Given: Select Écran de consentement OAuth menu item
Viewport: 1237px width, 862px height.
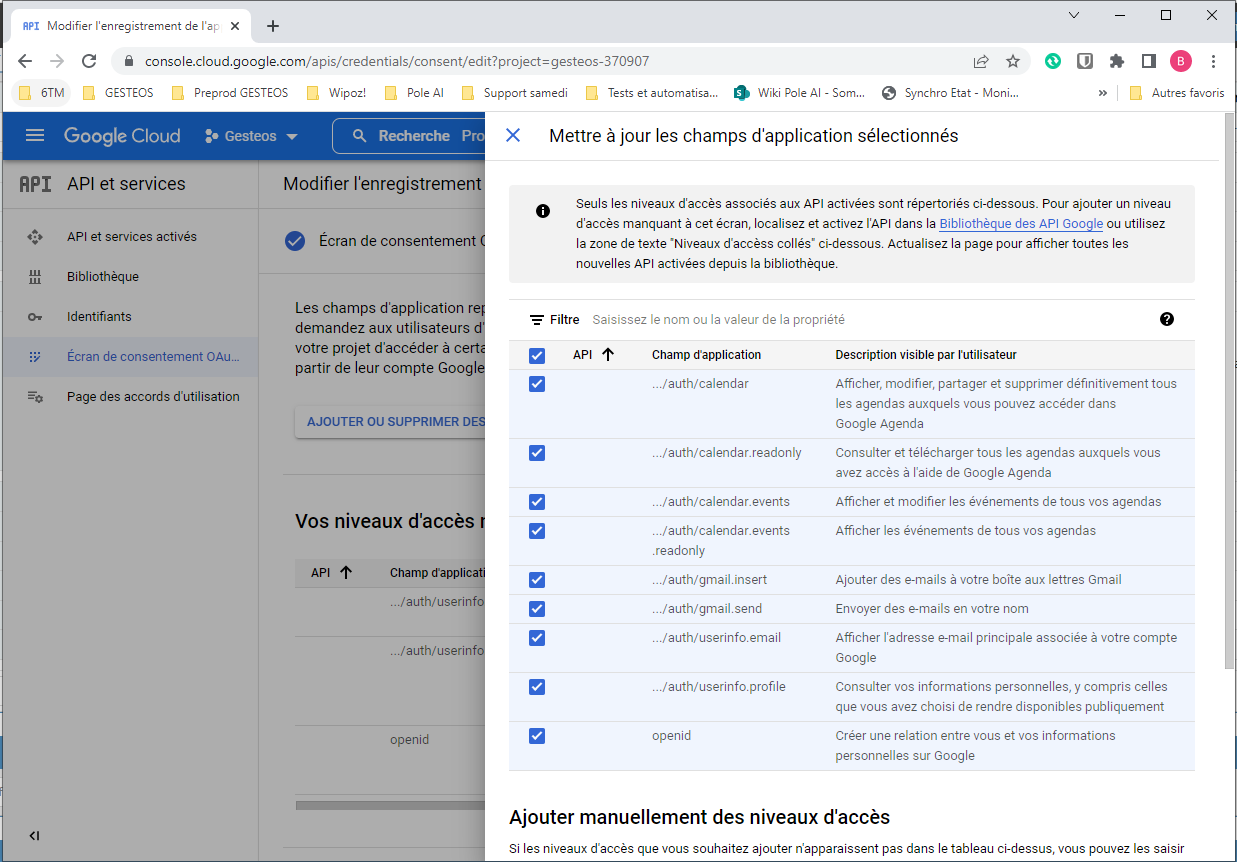Looking at the screenshot, I should pyautogui.click(x=153, y=357).
